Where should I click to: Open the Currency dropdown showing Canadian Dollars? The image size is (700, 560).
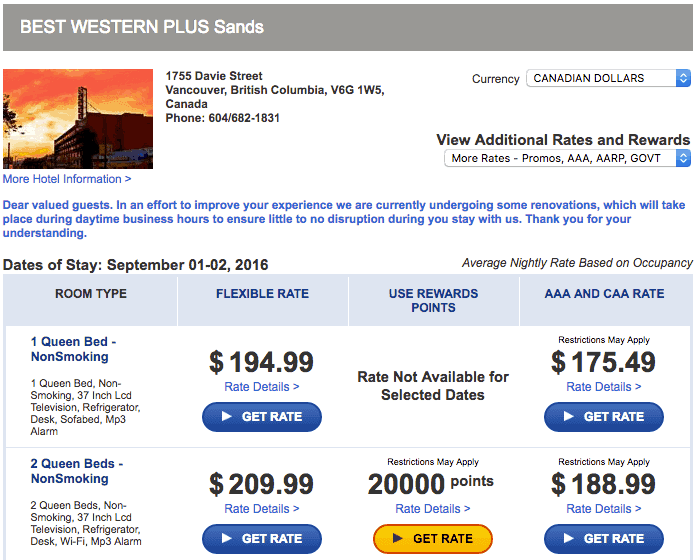608,78
